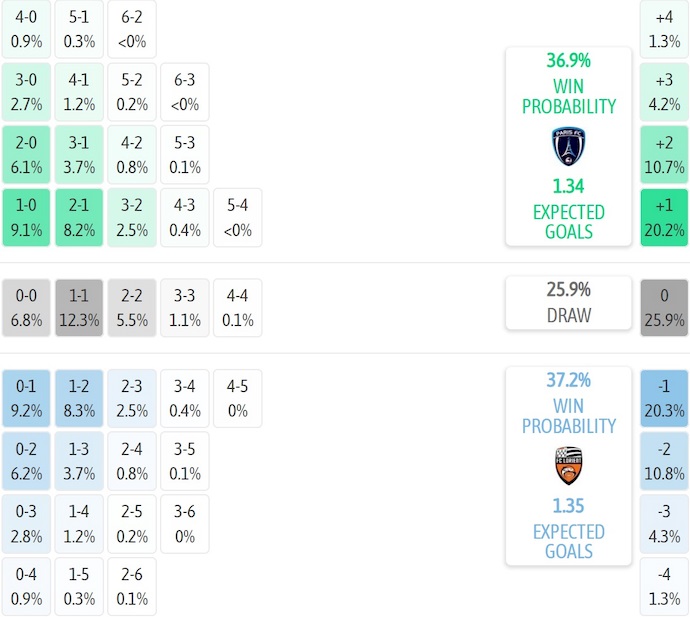Viewport: 690px width, 617px height.
Task: Select the 2-0 score cell
Action: point(27,155)
